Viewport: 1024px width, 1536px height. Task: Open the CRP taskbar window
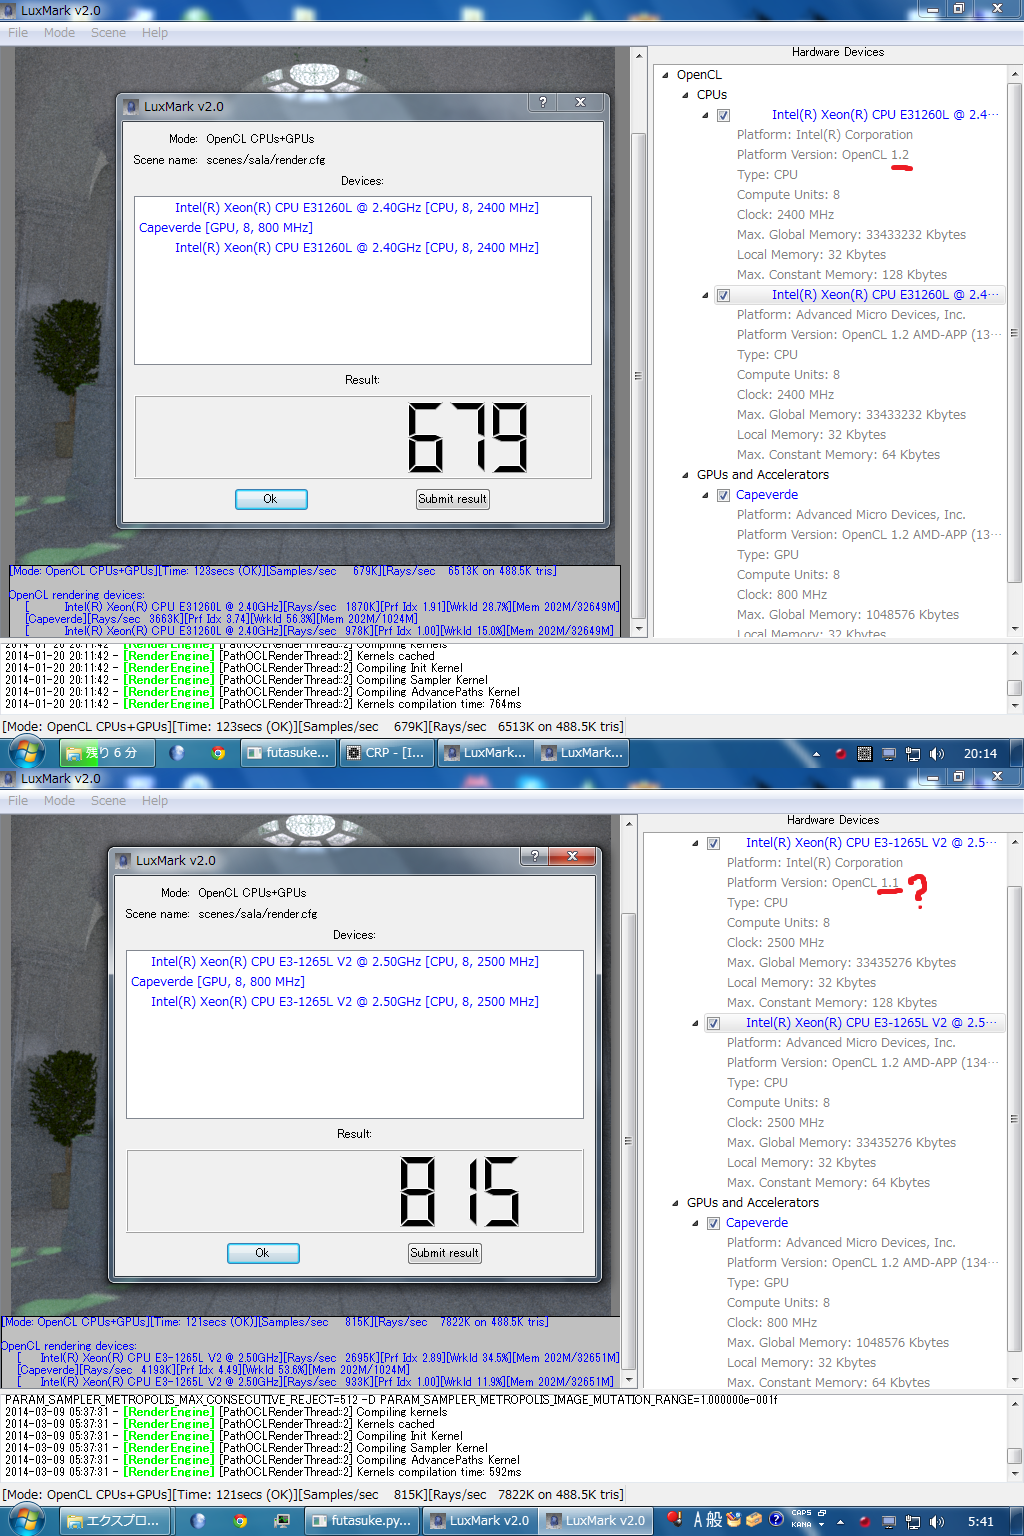[x=386, y=753]
